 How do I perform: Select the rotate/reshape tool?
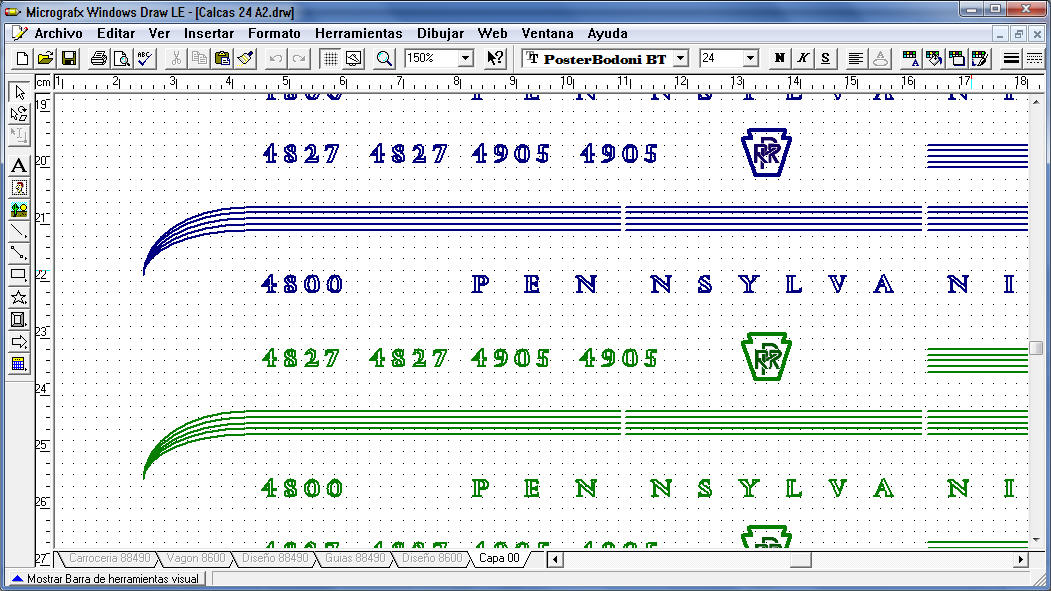click(x=19, y=114)
